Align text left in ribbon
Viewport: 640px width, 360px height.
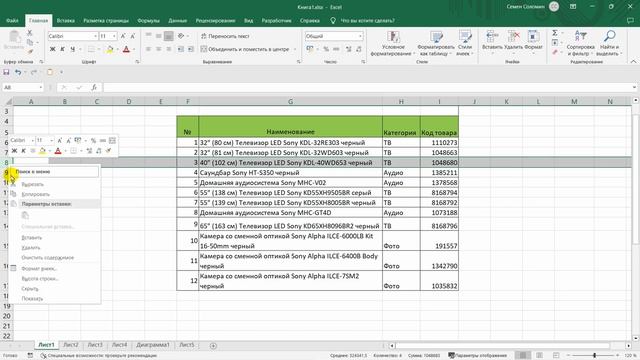pos(149,49)
